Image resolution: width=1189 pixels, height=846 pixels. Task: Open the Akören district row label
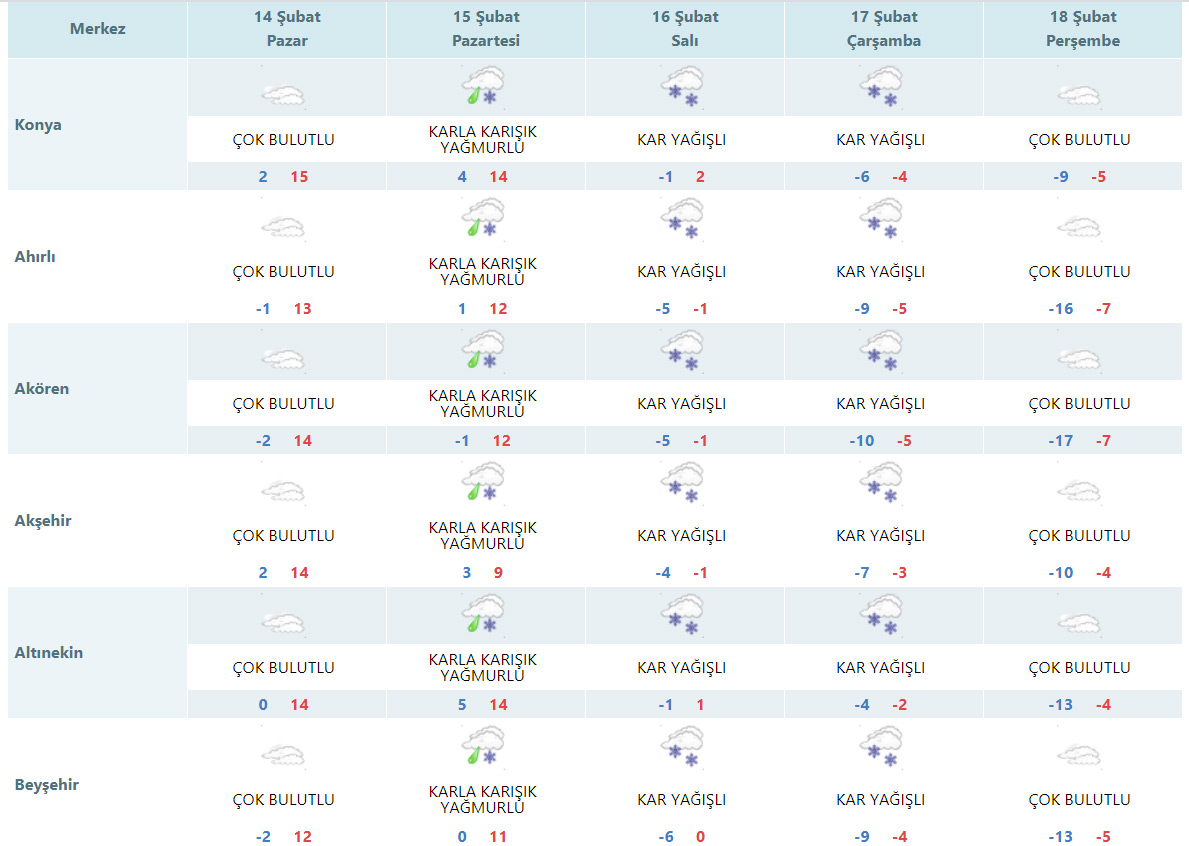click(x=42, y=388)
